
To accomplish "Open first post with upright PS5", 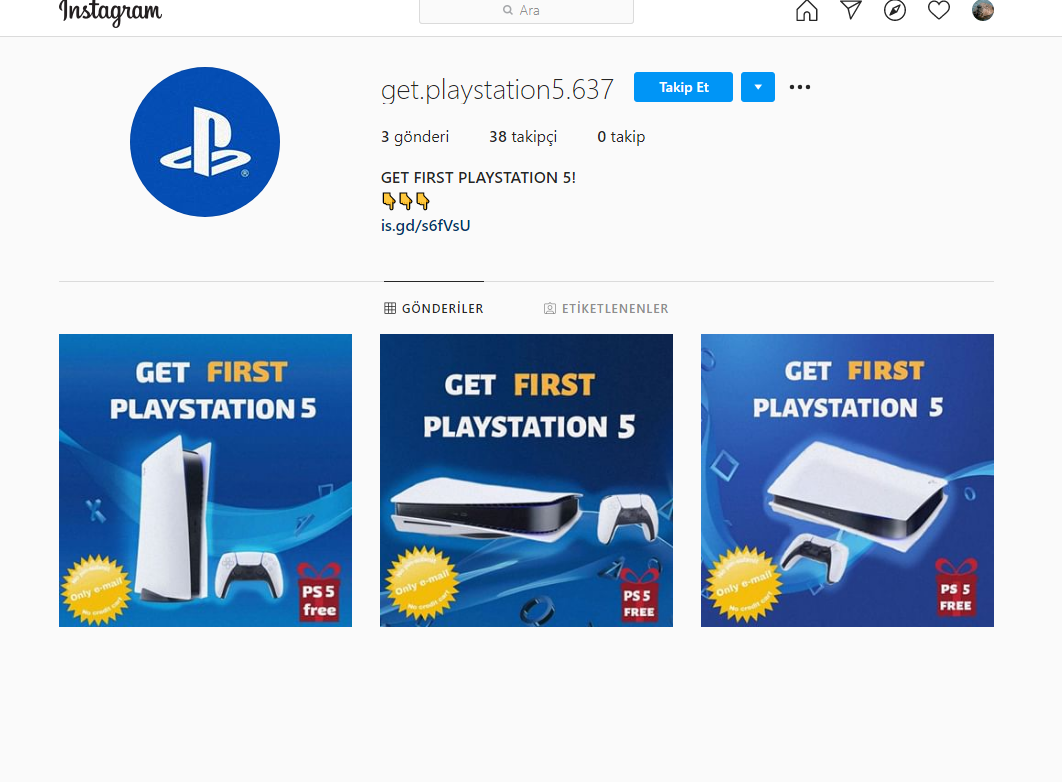I will [x=205, y=480].
